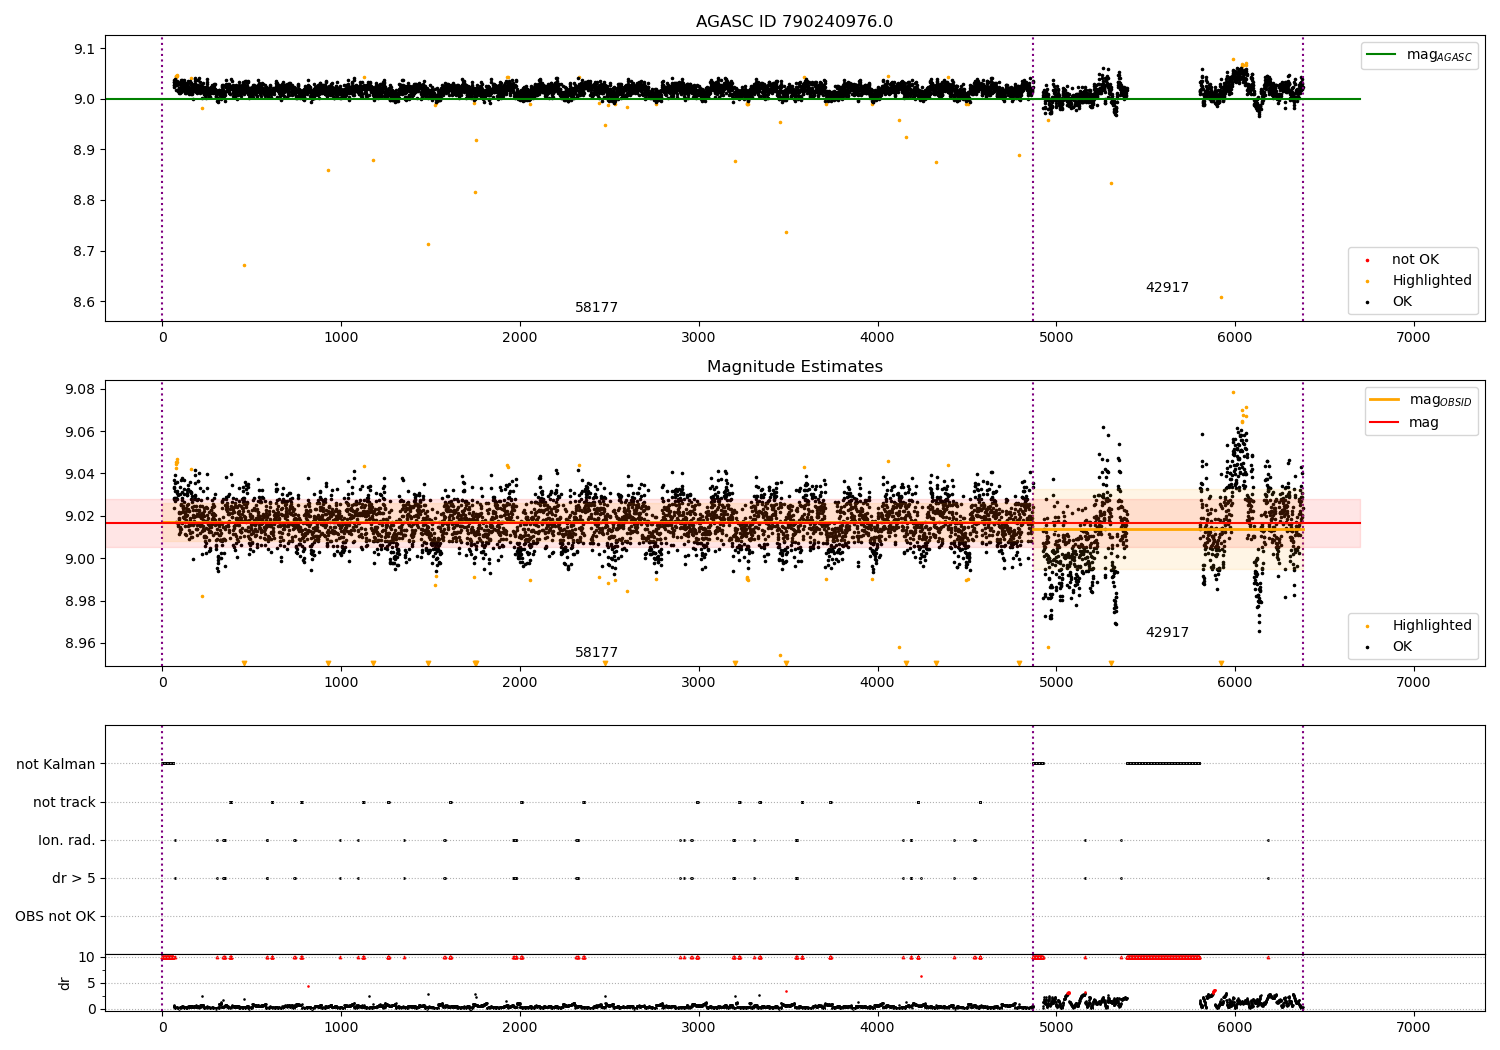This screenshot has width=1500, height=1050.
Task: Click the 'Magnitude Estimates' subplot title
Action: click(794, 367)
